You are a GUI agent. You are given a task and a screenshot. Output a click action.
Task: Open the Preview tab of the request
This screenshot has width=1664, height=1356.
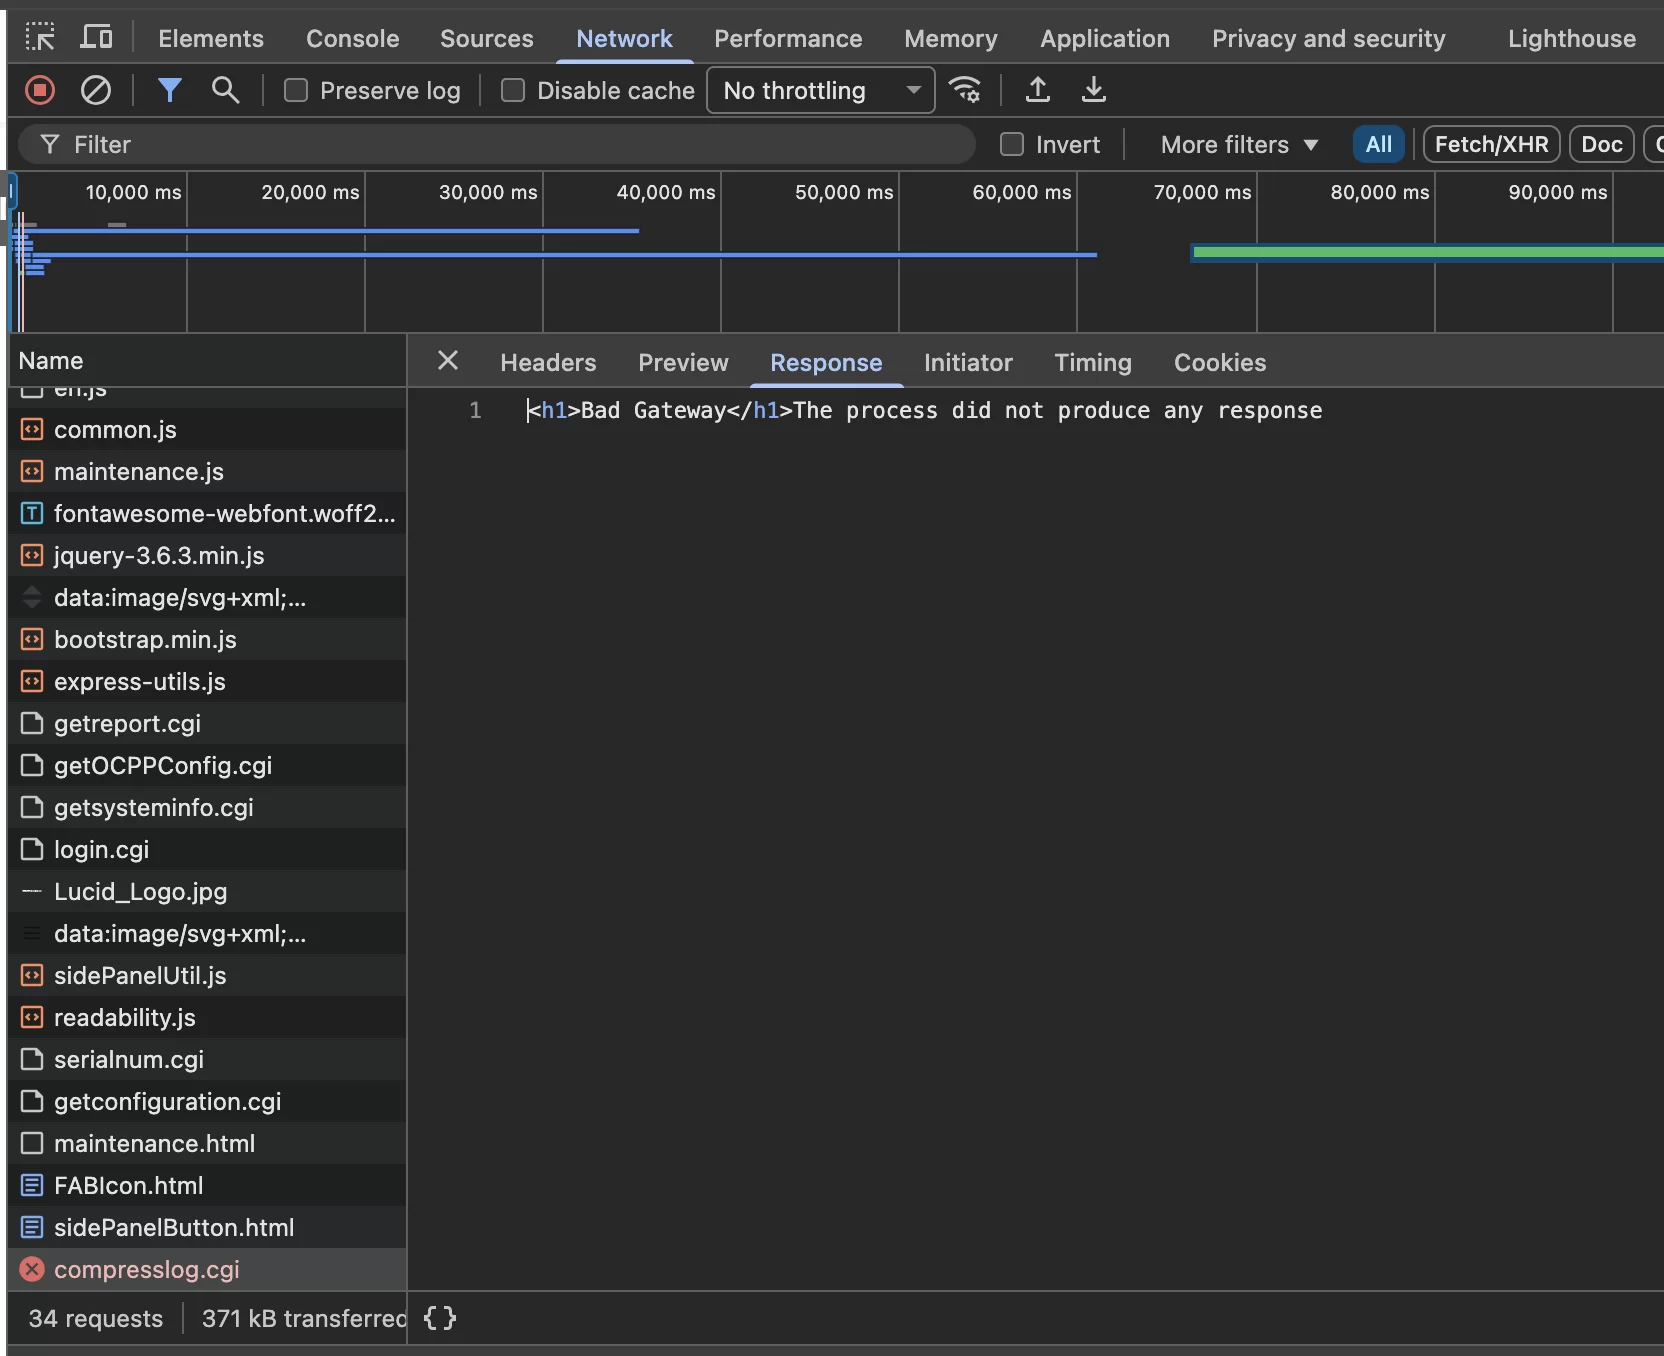pos(684,362)
